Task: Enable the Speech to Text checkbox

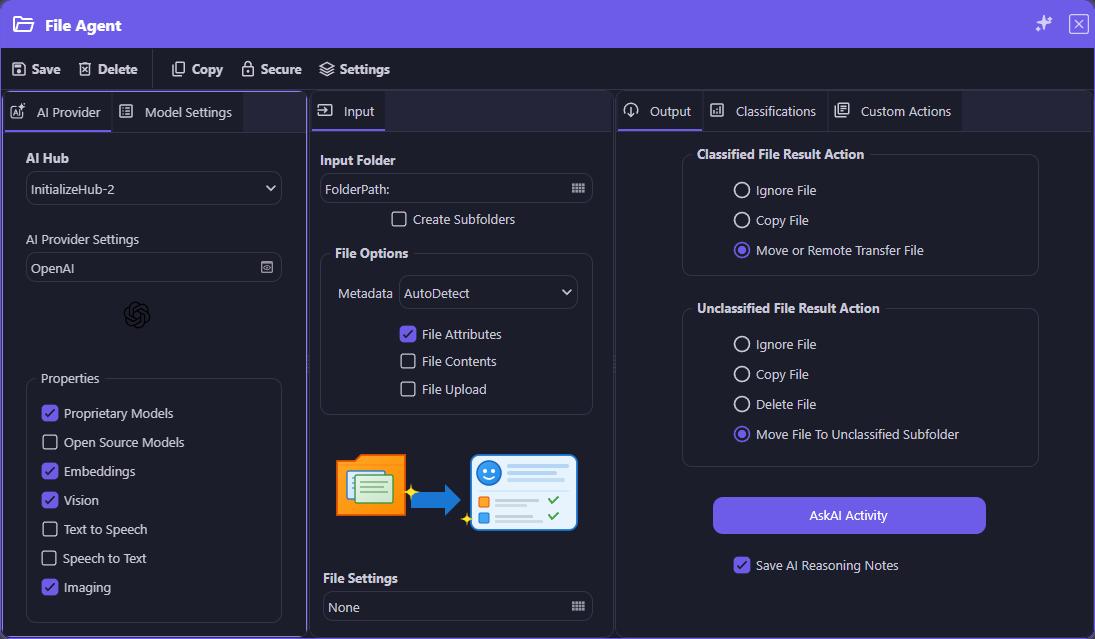Action: (x=49, y=558)
